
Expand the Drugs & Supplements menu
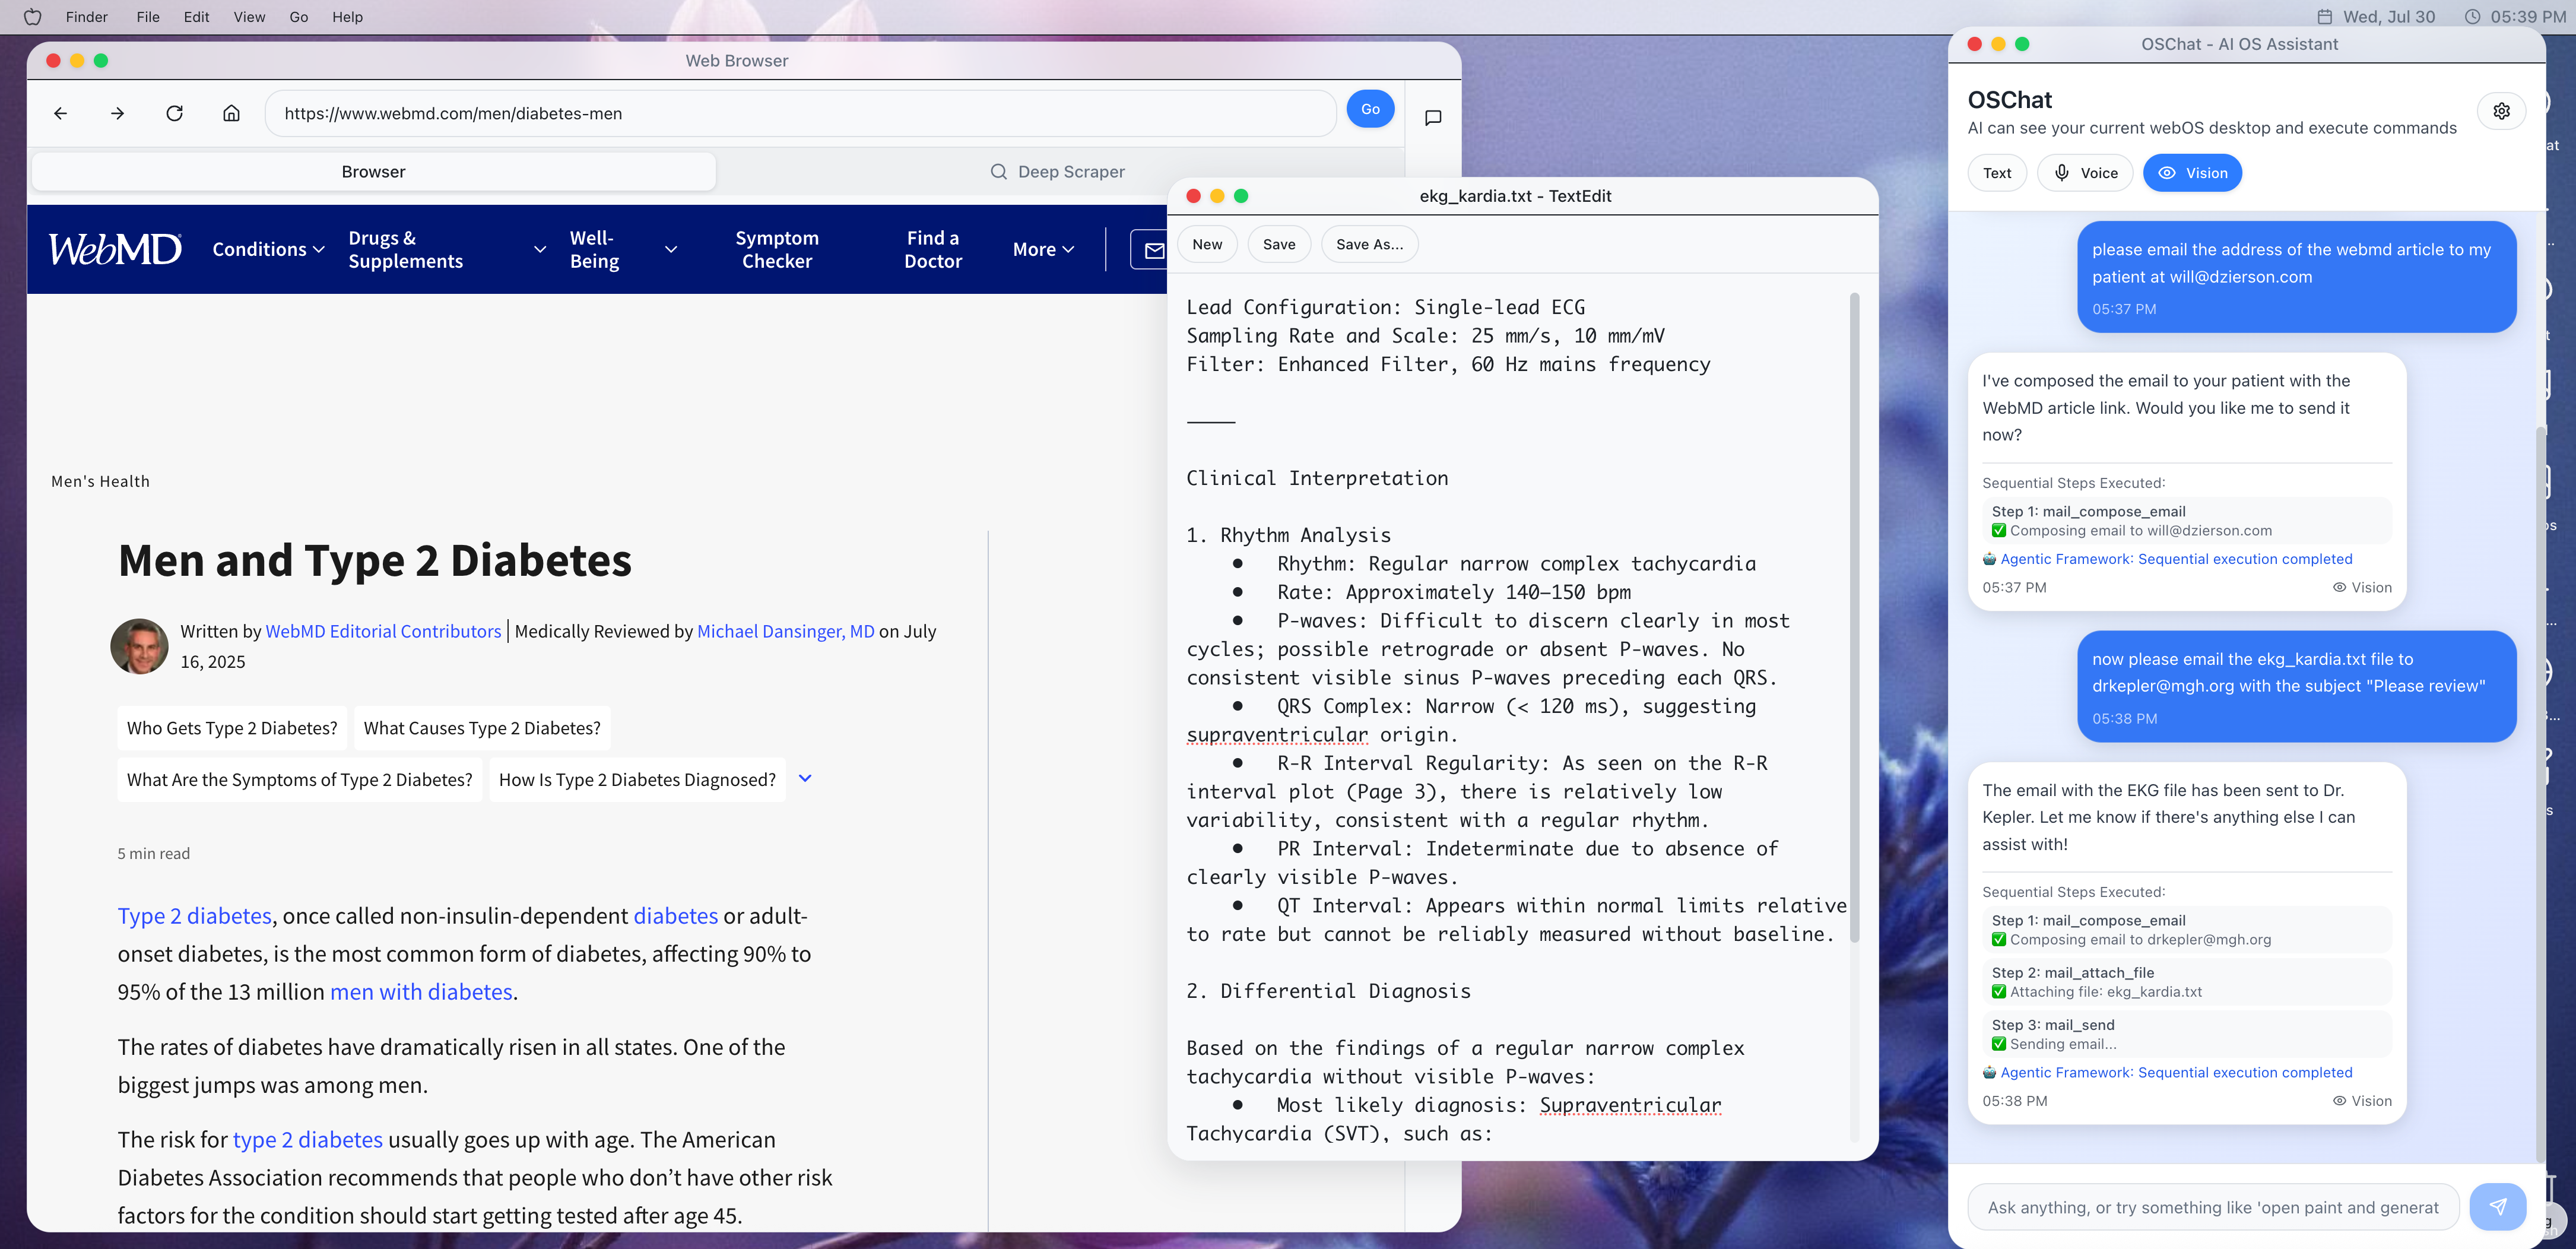click(x=447, y=249)
